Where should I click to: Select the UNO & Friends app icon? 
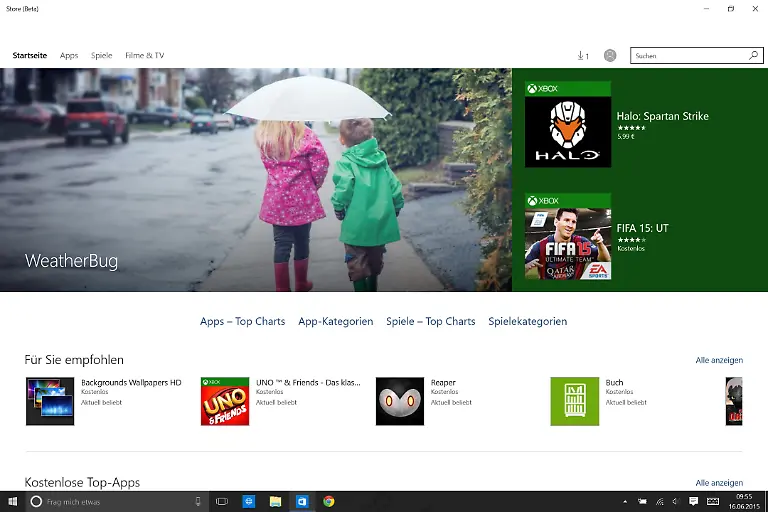click(225, 401)
